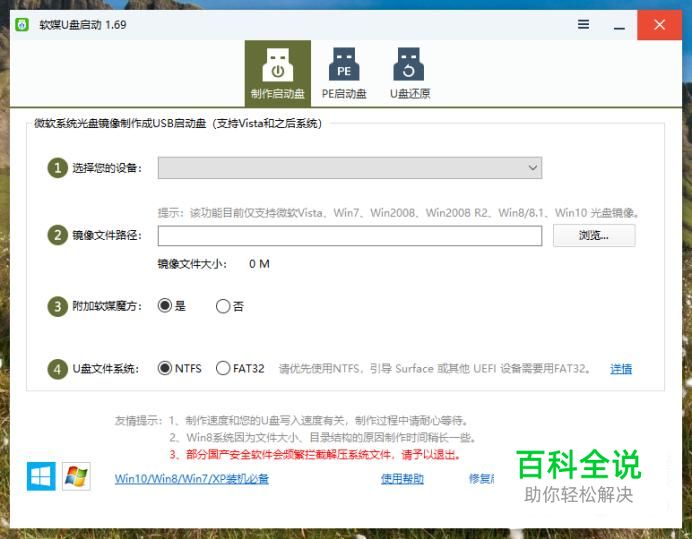Choose NTFS as U盘 file system

(x=179, y=368)
